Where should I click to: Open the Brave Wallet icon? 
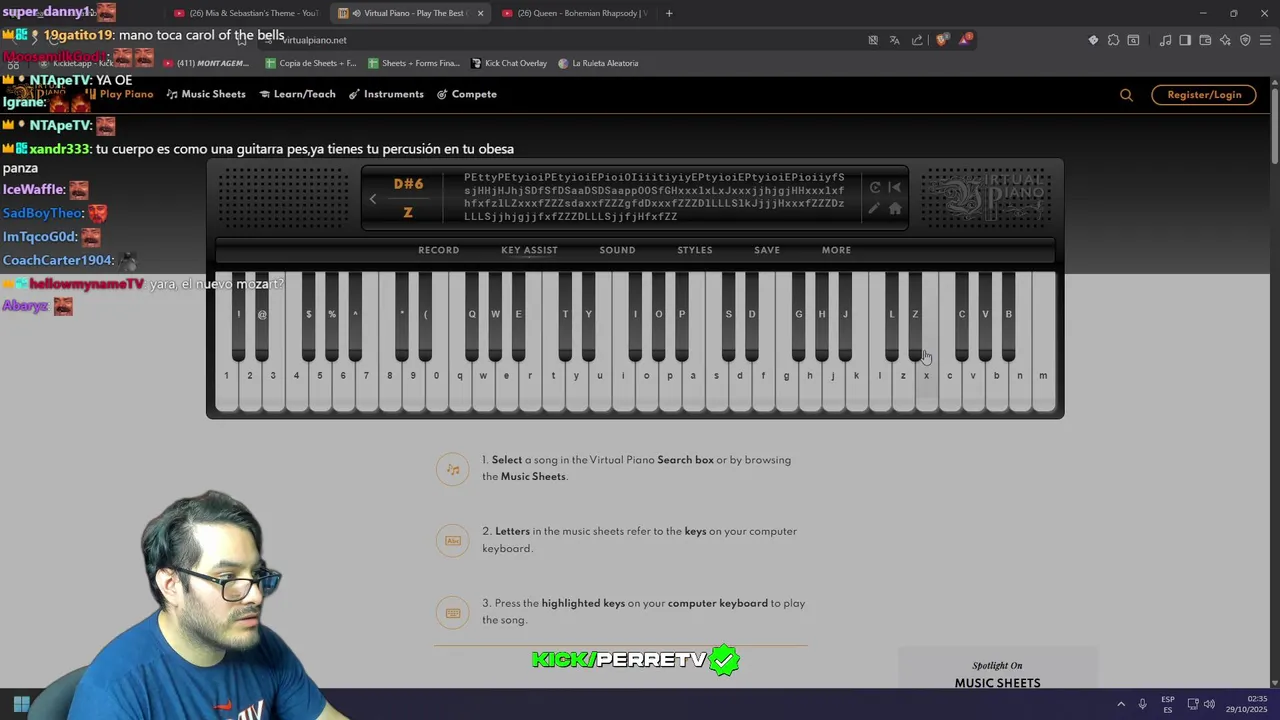1205,40
